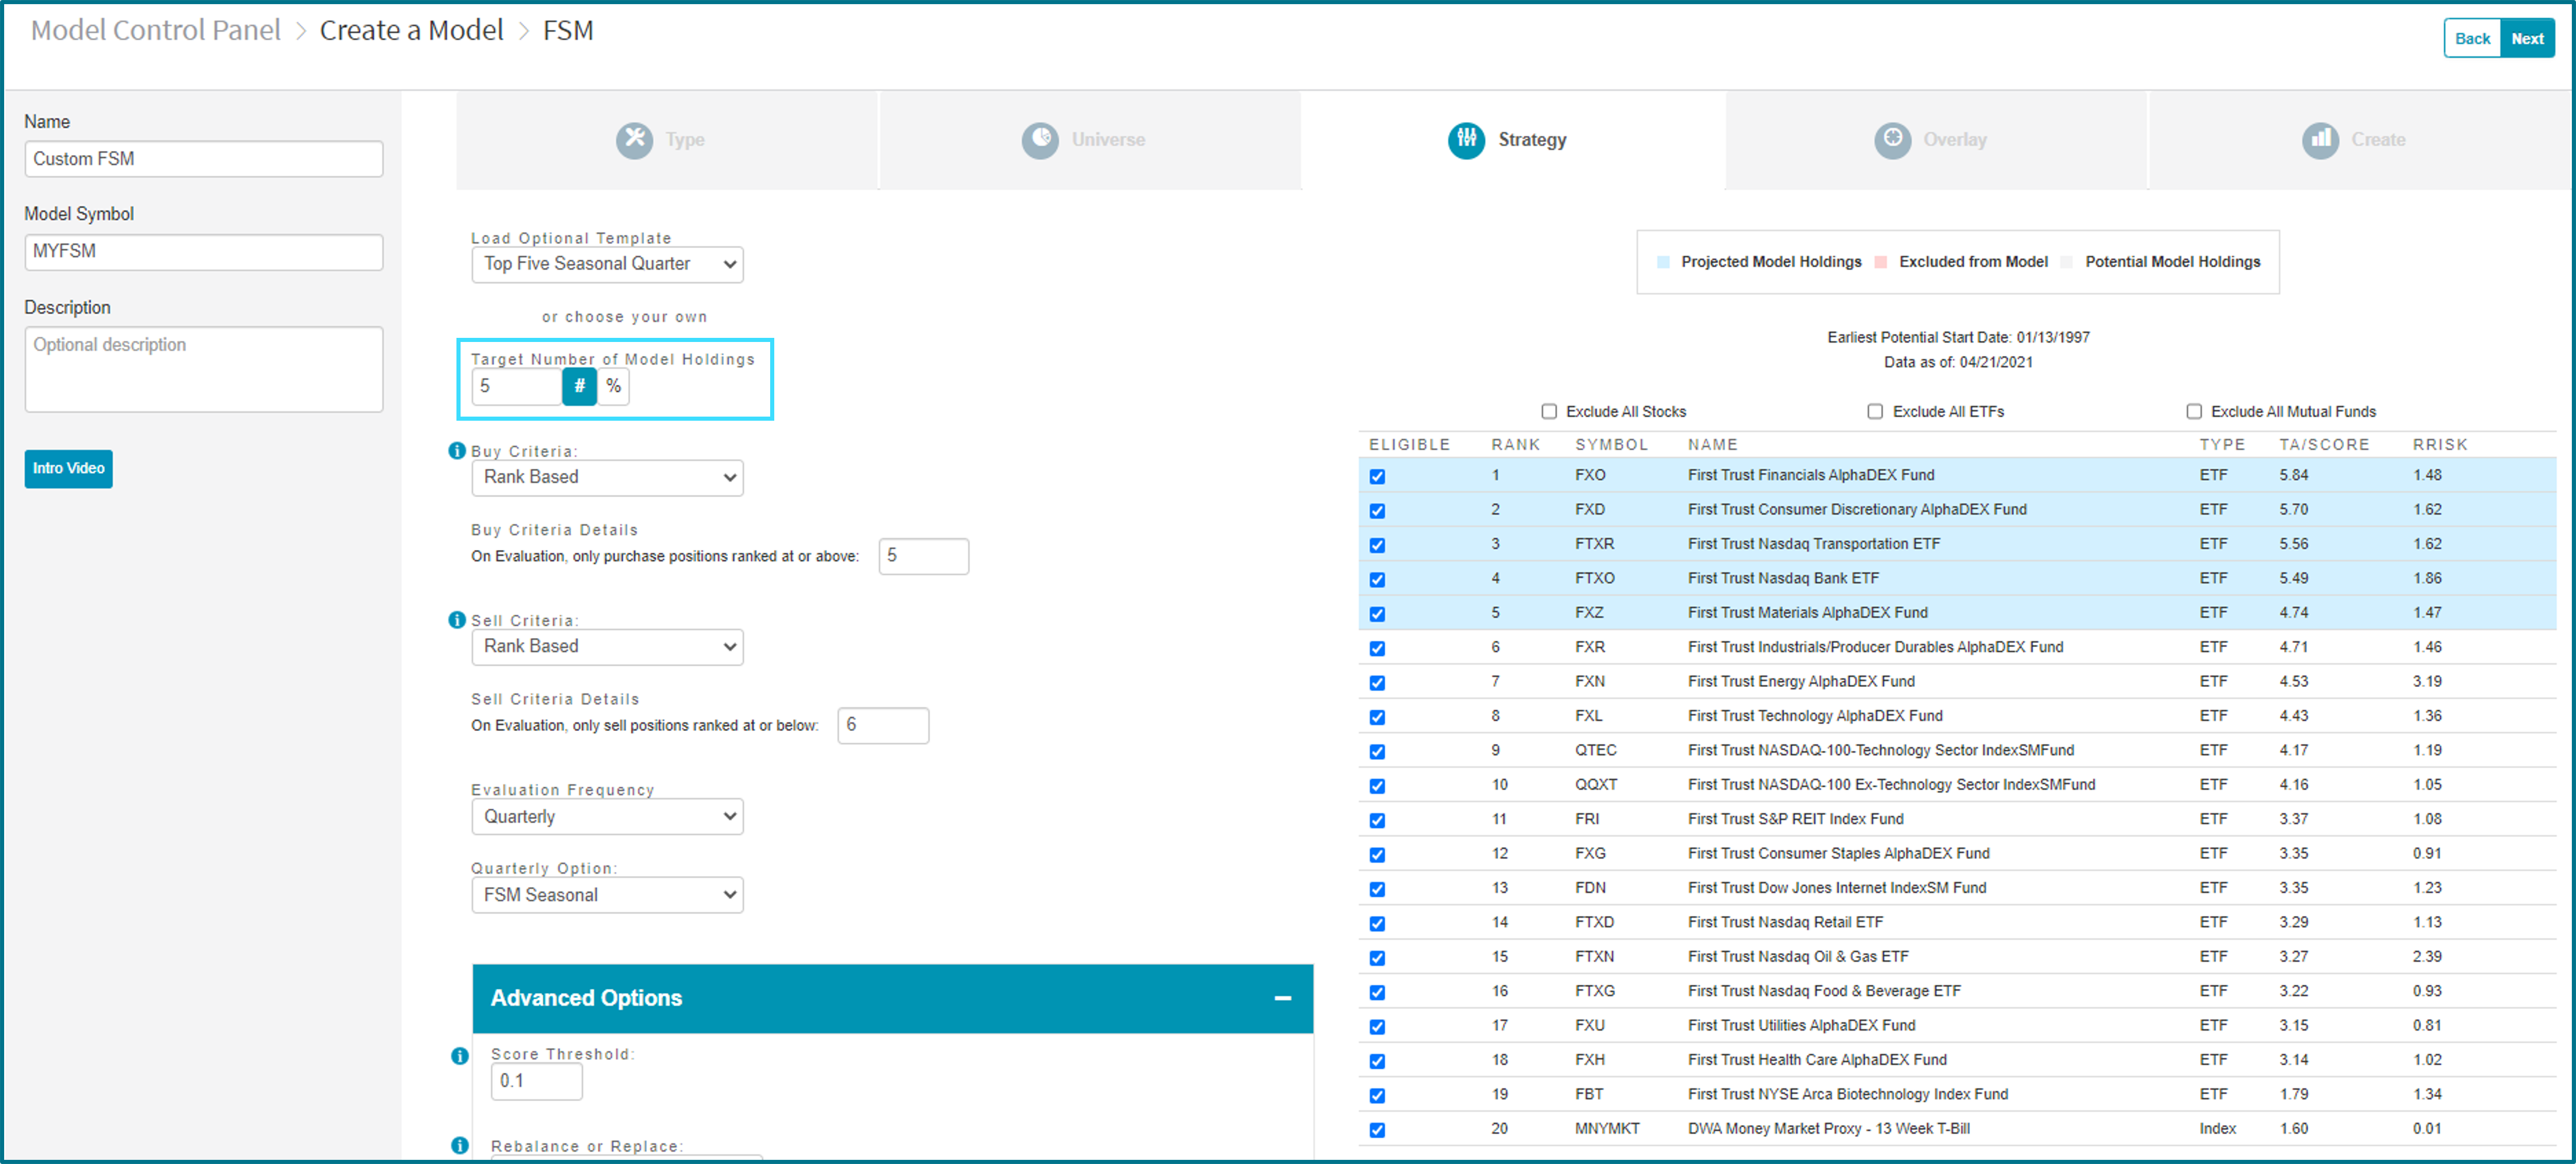Image resolution: width=2576 pixels, height=1164 pixels.
Task: Check Exclude All Stocks
Action: tap(1549, 412)
